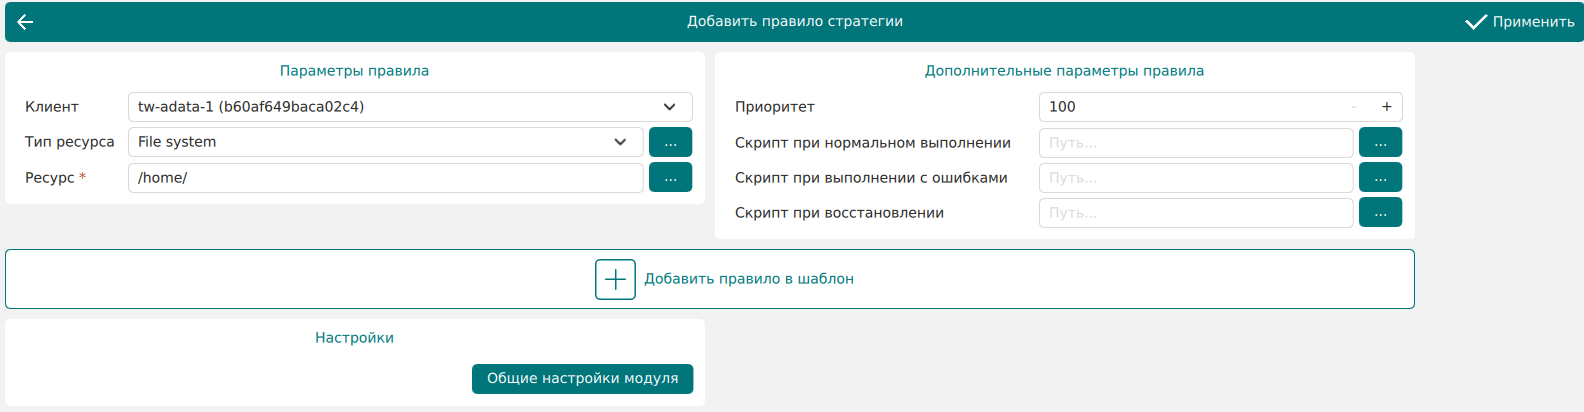
Task: Browse for the error execution script
Action: [1380, 178]
